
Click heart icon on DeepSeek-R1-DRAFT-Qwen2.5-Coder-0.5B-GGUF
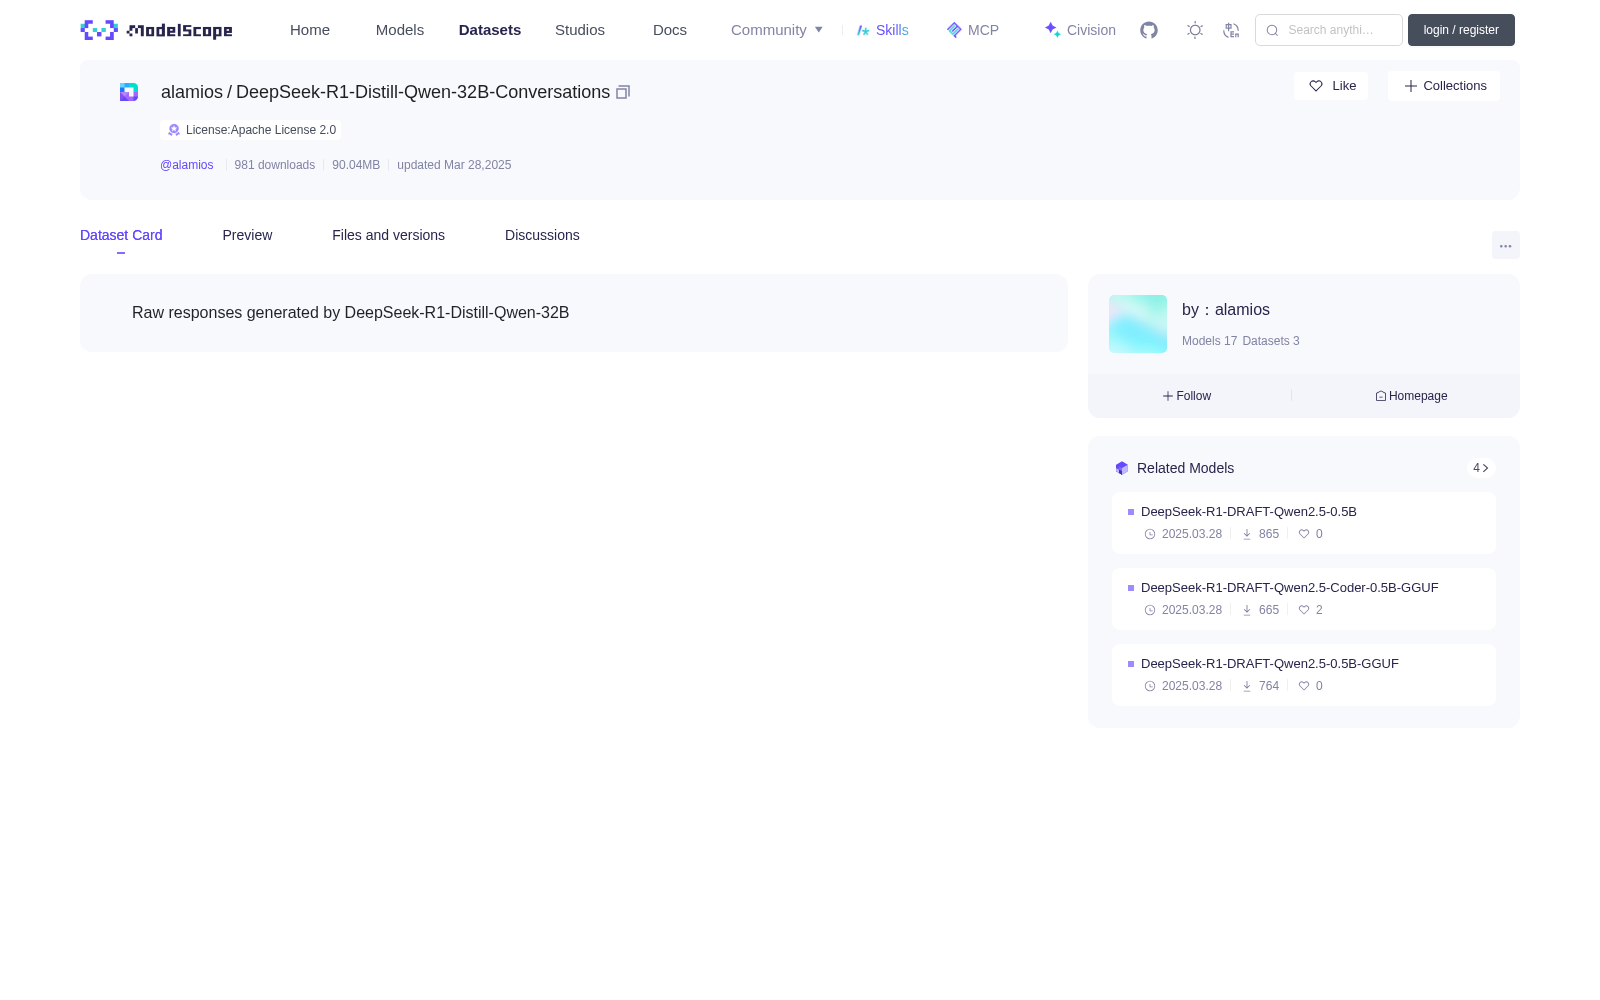1304,610
